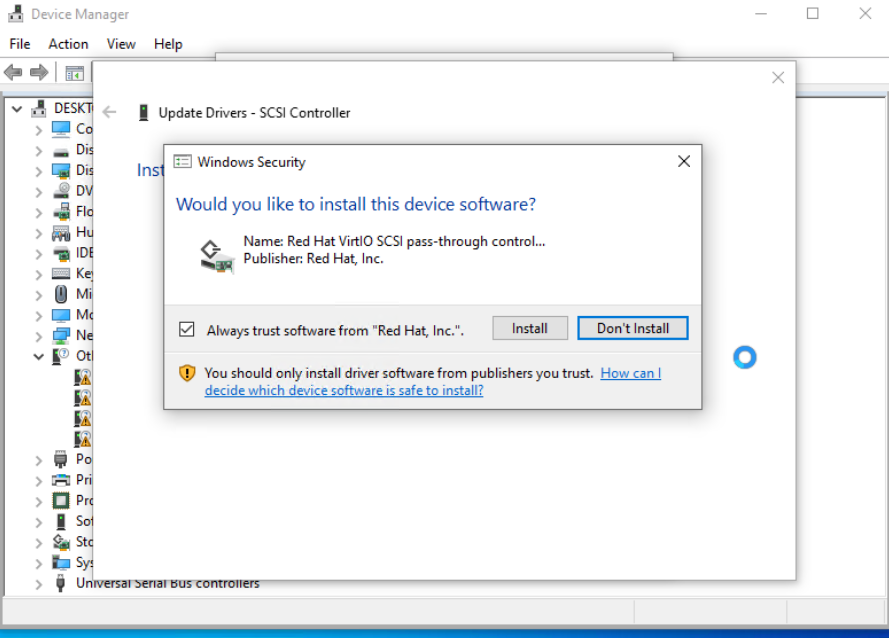Click the Forward arrow toolbar icon
The height and width of the screenshot is (638, 889).
(39, 72)
